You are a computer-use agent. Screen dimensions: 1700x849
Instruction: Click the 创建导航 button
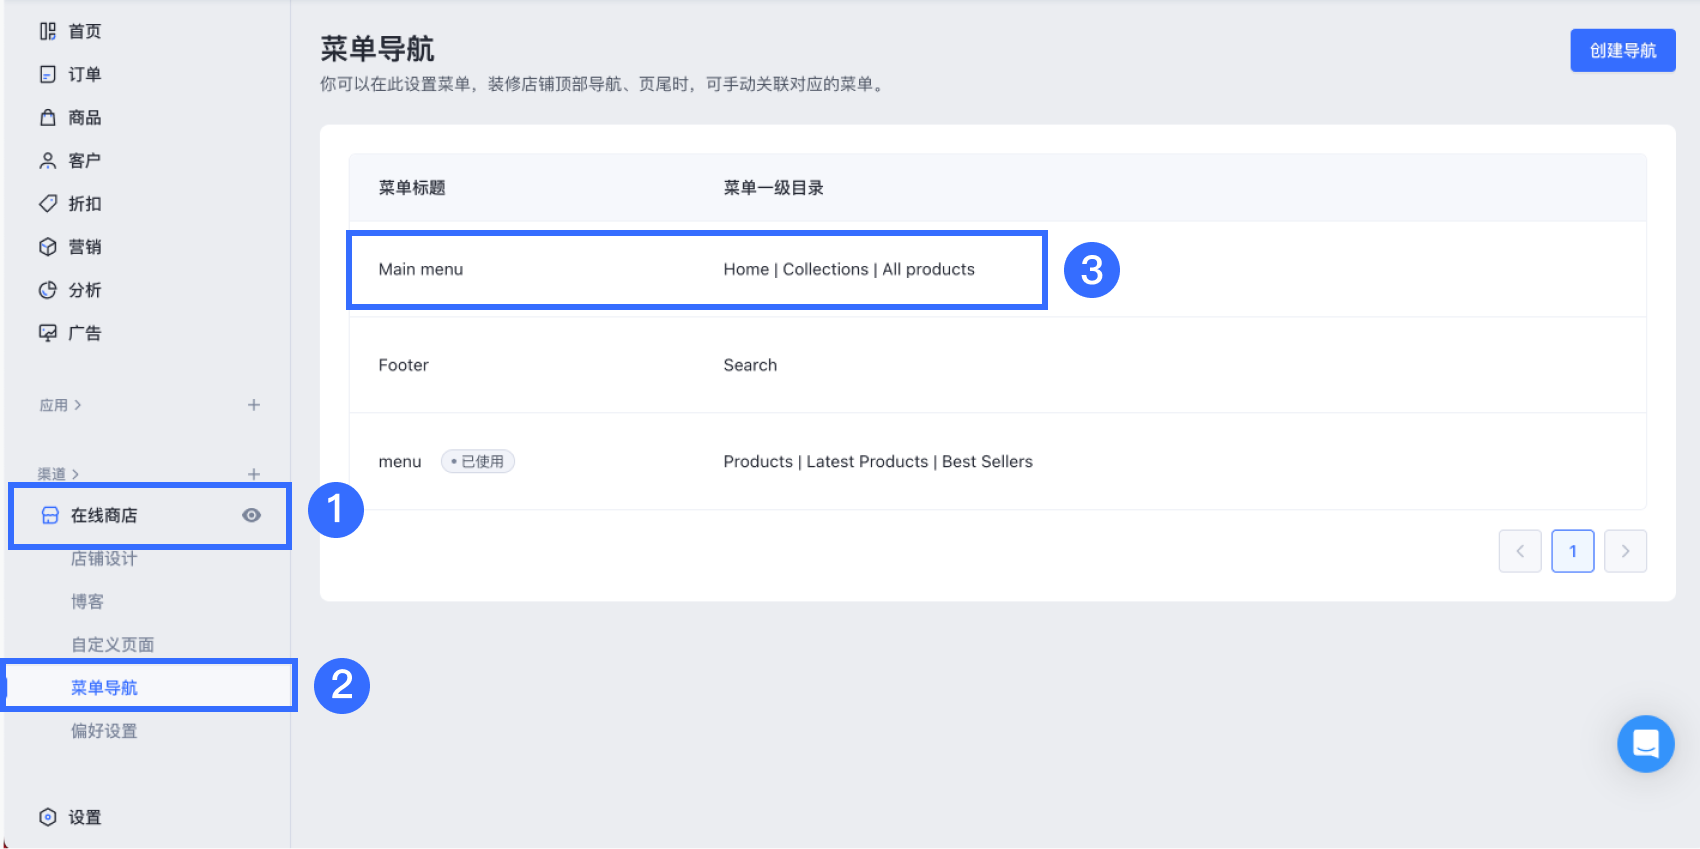point(1622,50)
